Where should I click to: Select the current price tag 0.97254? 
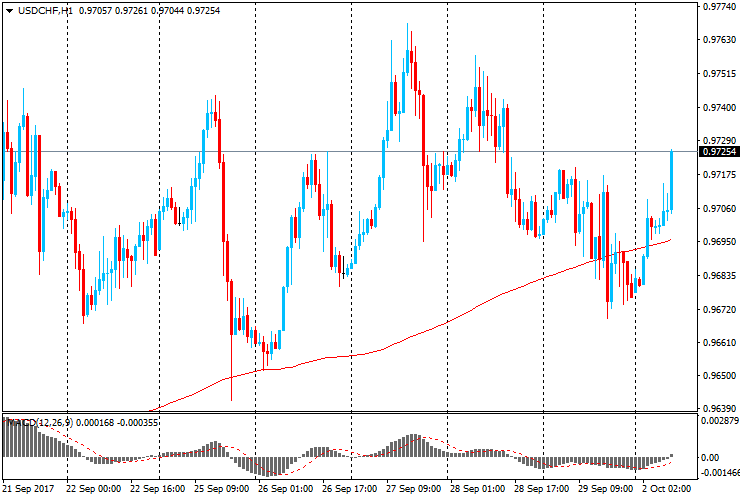[x=719, y=152]
